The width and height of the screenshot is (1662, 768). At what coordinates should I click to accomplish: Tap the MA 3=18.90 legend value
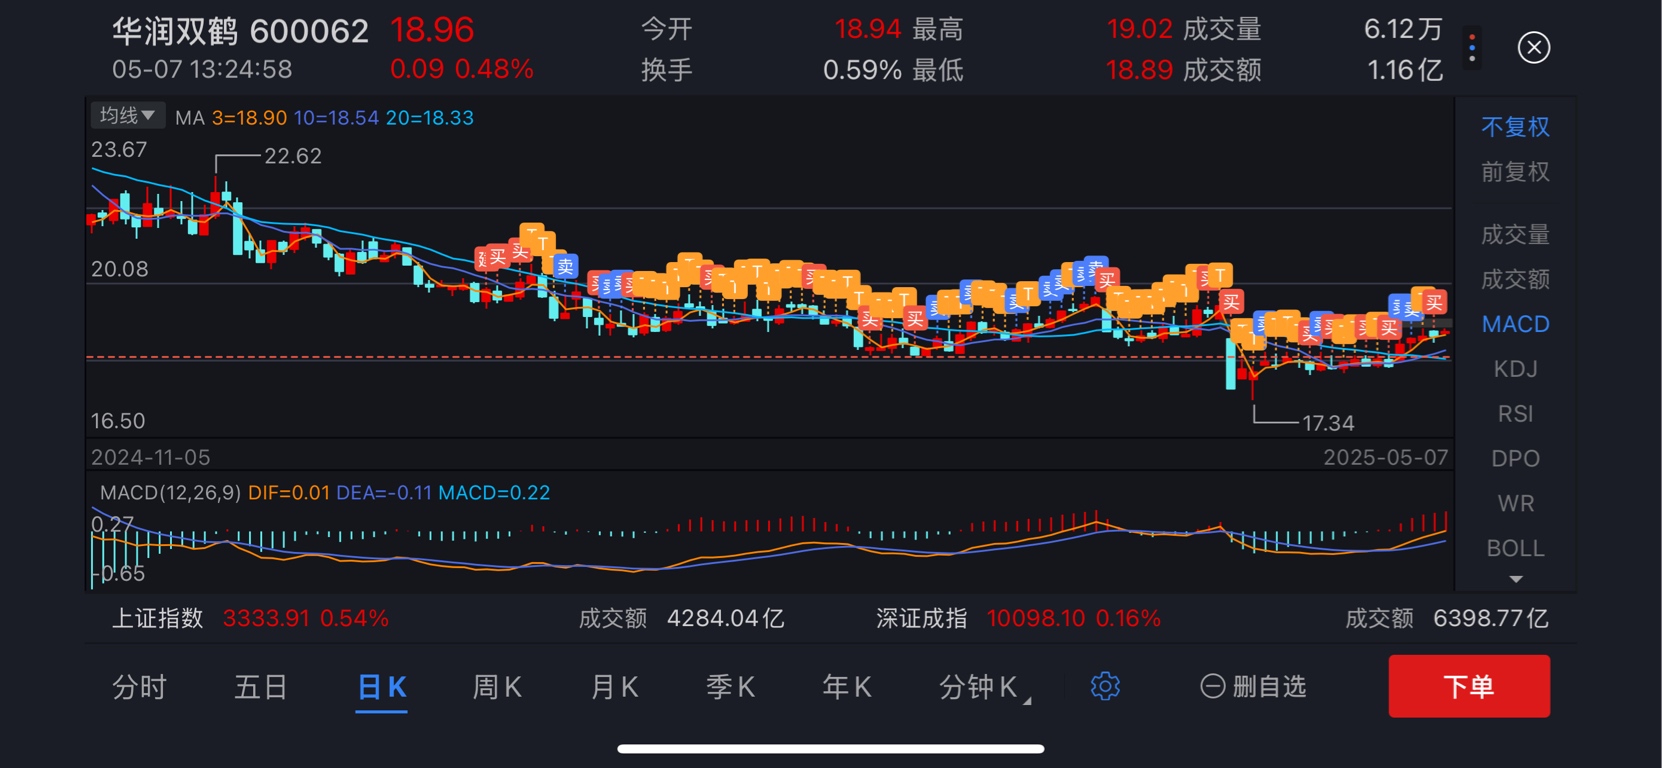click(249, 118)
